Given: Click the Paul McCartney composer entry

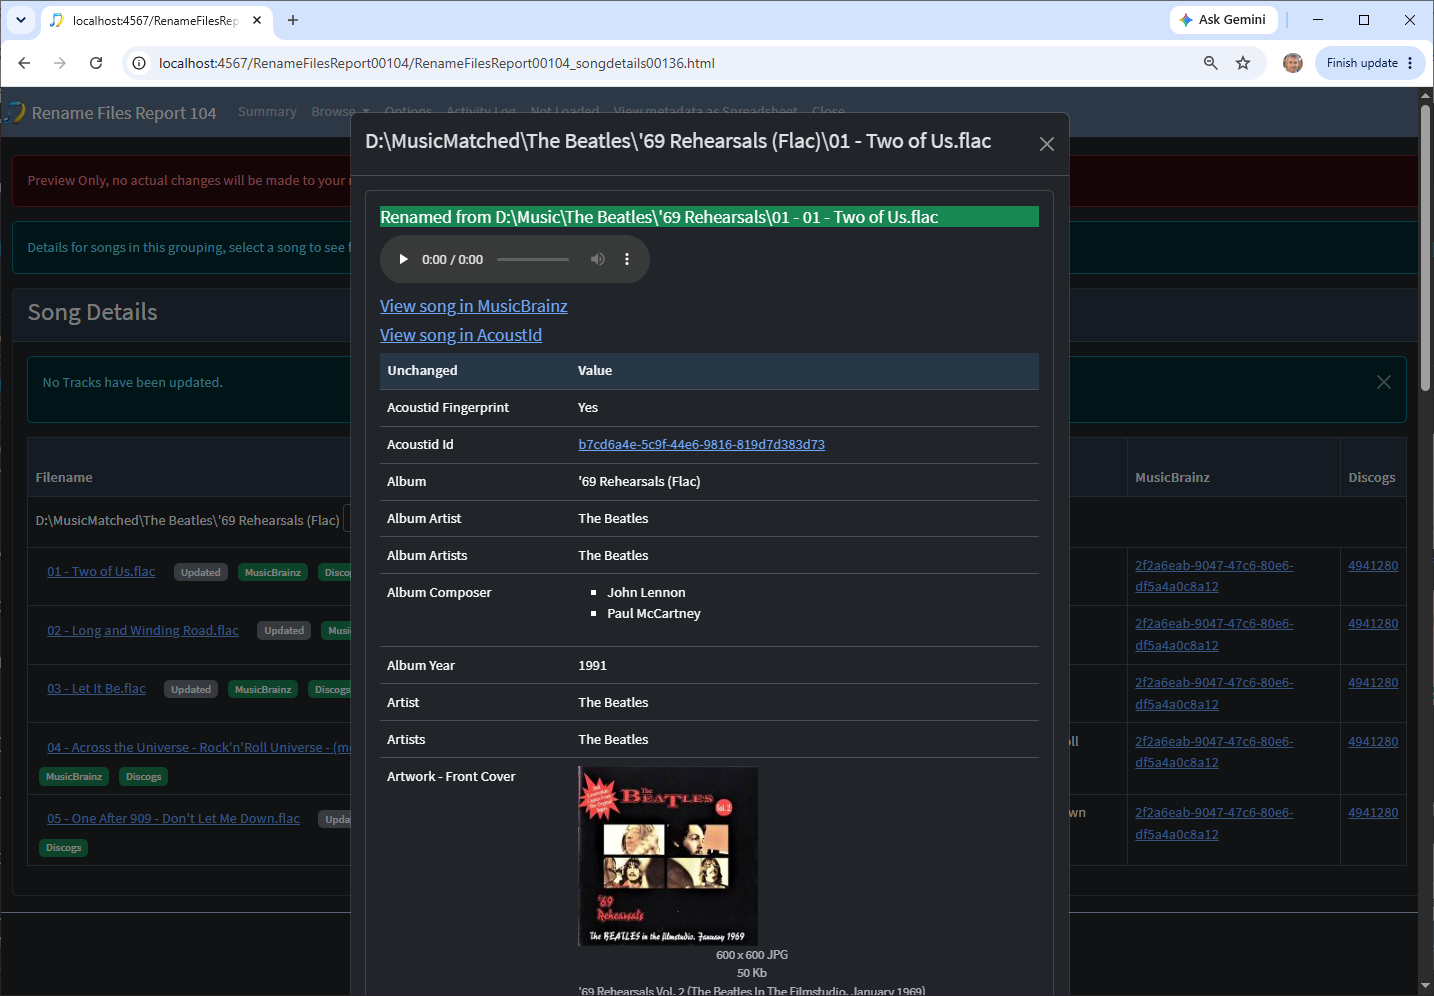Looking at the screenshot, I should tap(654, 614).
